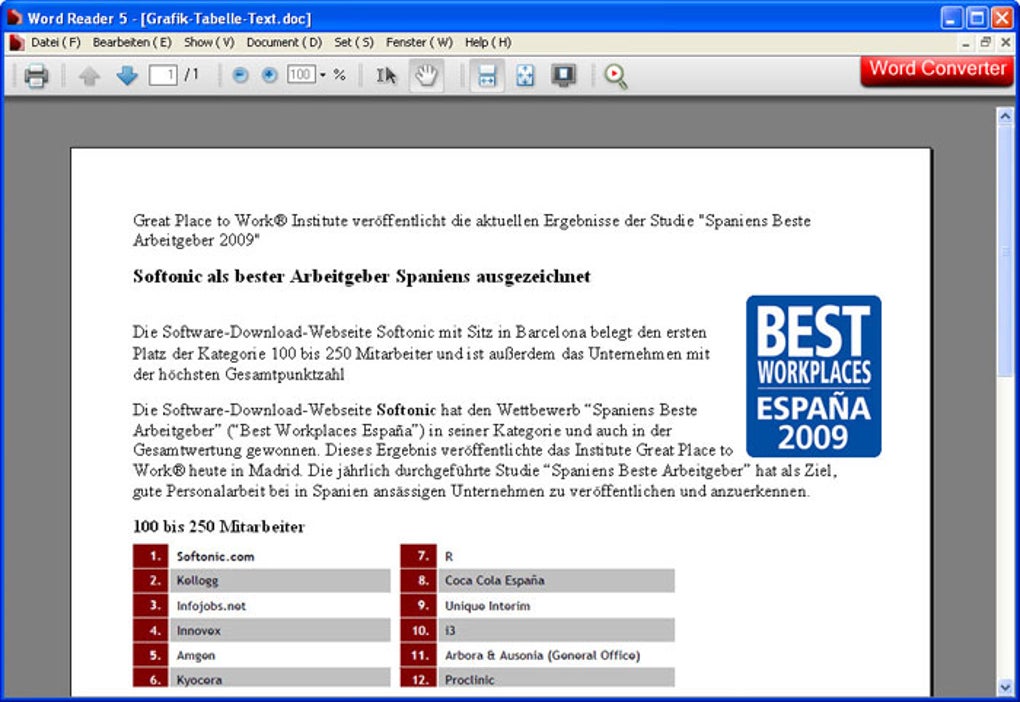Screen dimensions: 1020x702
Task: Toggle fit-width page view
Action: 487,75
